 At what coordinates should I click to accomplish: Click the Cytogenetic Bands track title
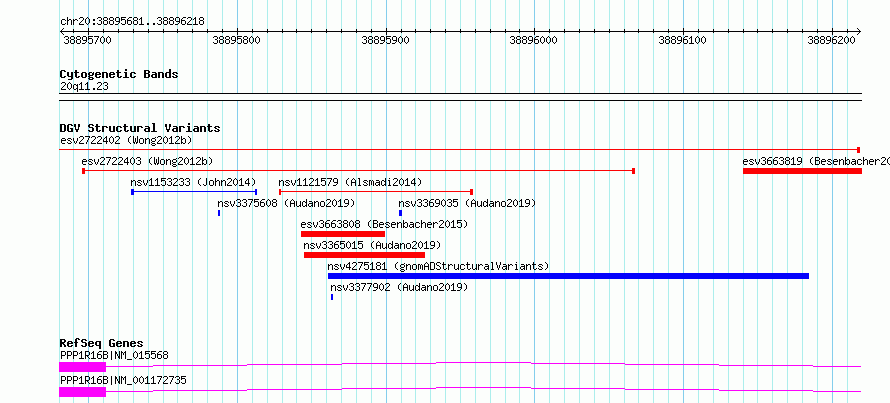coord(119,74)
